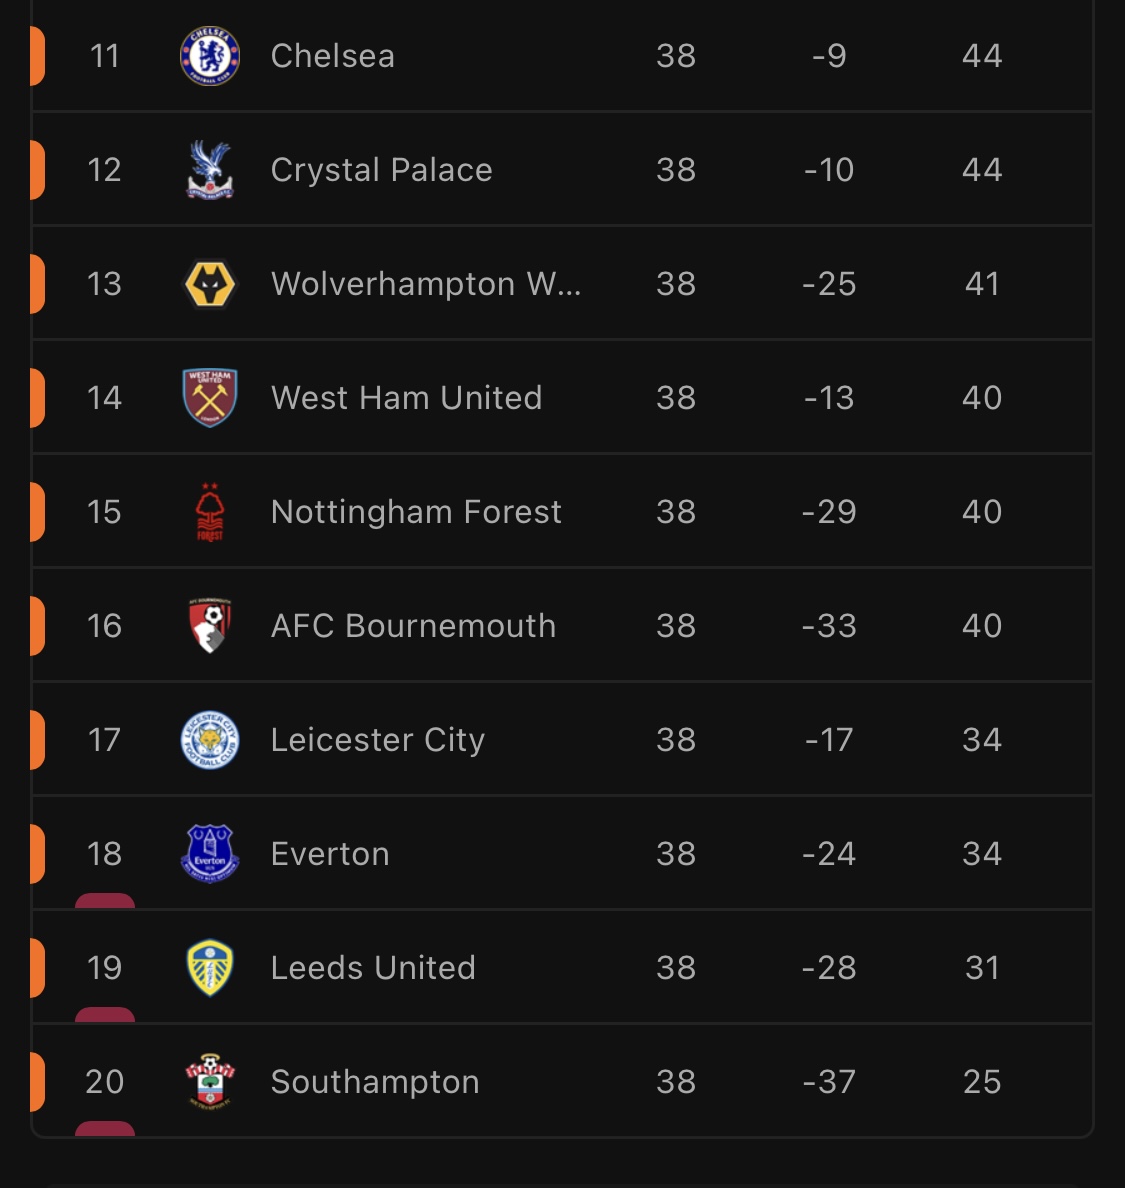Tap the Crystal Palace eagle crest

tap(210, 170)
